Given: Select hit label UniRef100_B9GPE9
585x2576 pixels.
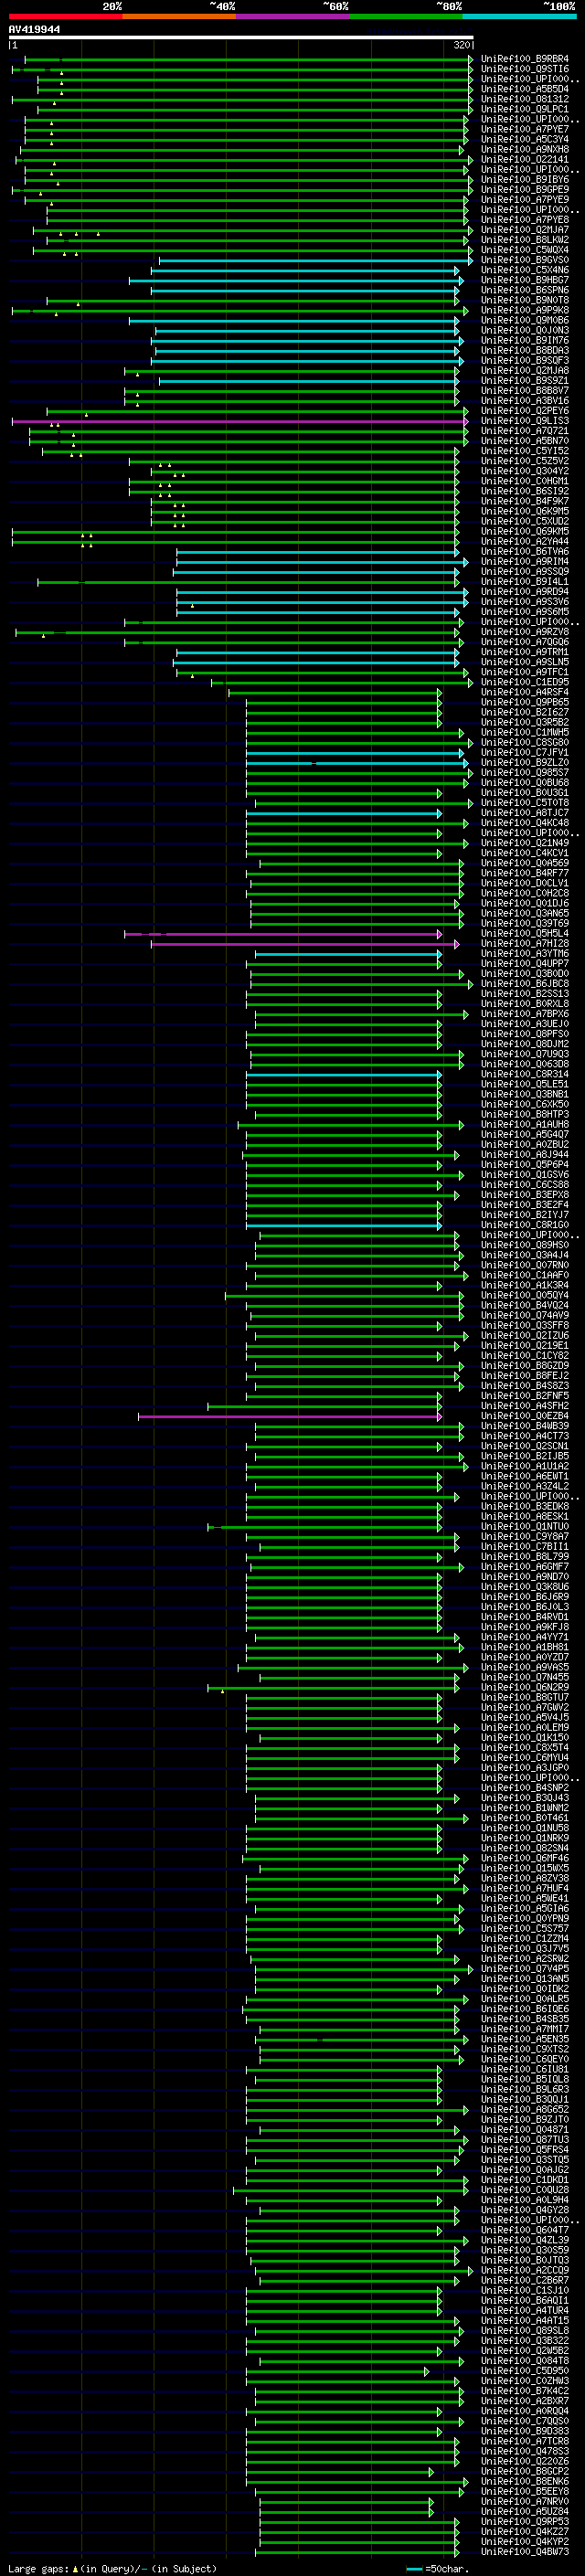Looking at the screenshot, I should click(525, 190).
